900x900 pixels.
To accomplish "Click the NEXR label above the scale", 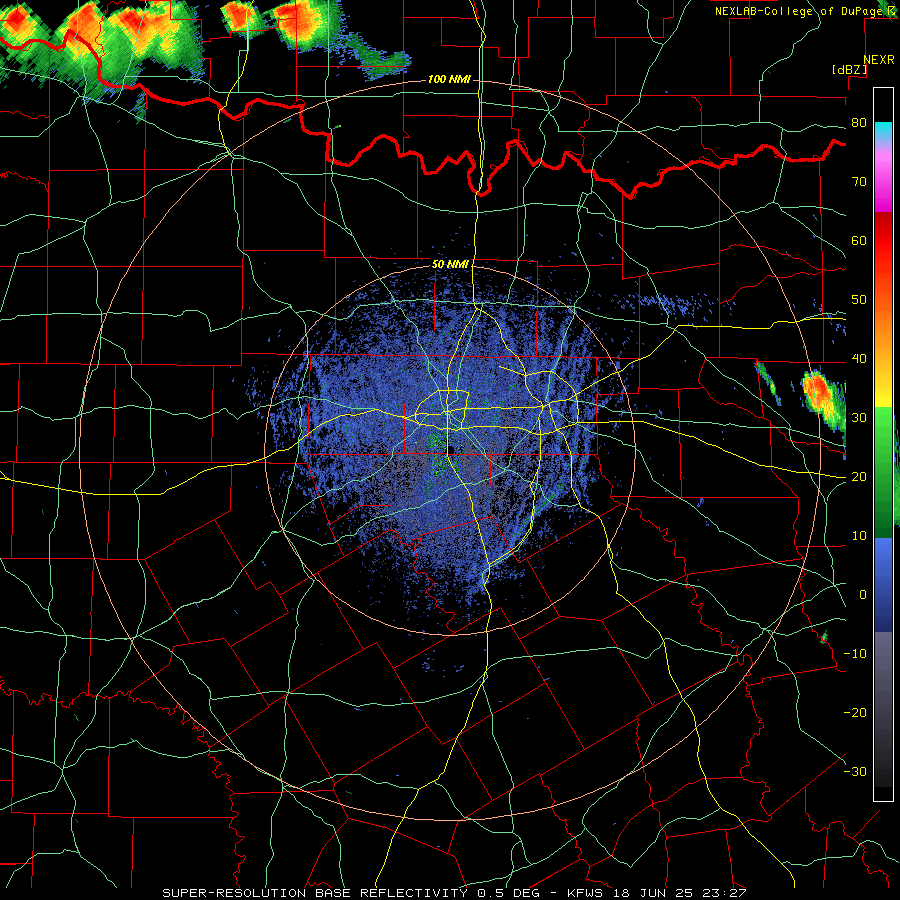I will tap(879, 60).
